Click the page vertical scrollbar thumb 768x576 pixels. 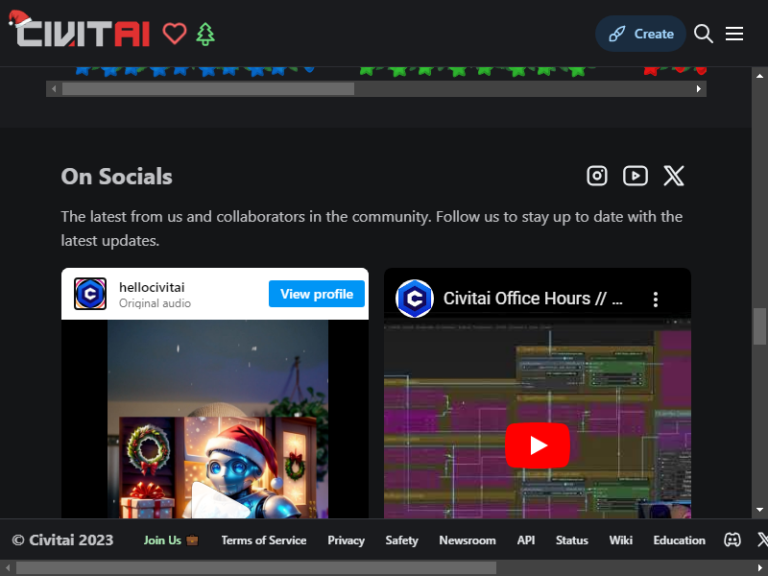coord(760,326)
